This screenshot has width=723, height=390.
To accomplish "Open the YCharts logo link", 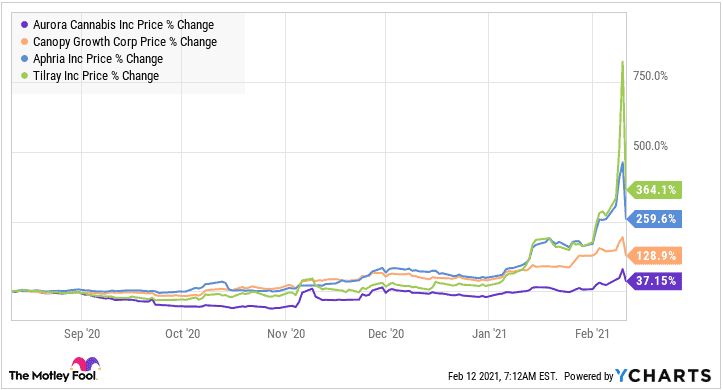I will pyautogui.click(x=664, y=376).
